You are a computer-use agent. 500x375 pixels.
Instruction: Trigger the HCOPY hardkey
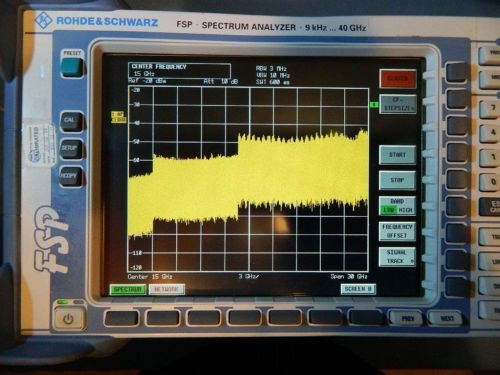pos(70,177)
